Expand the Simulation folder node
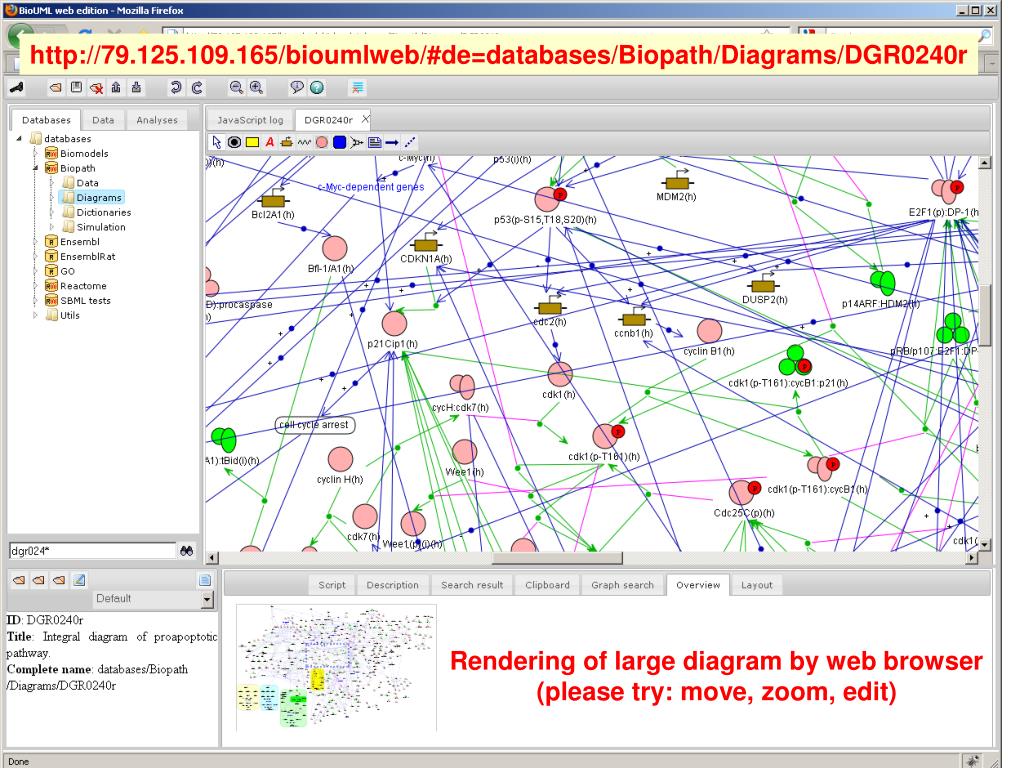1024x768 pixels. pos(52,227)
